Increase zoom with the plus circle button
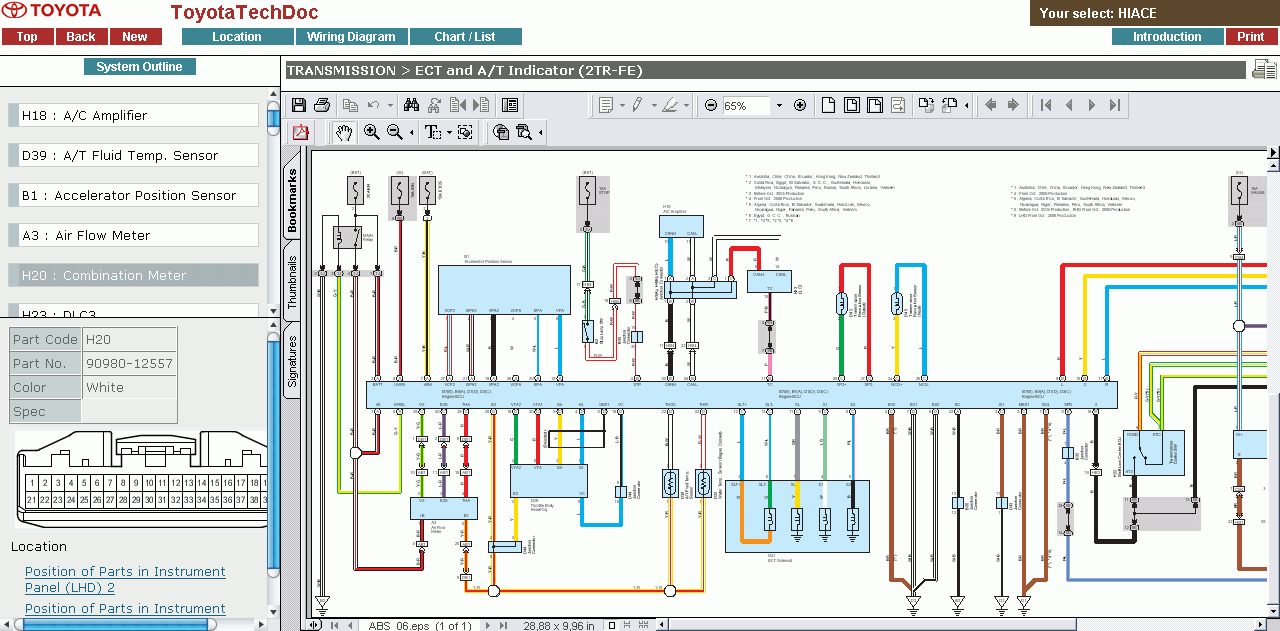The height and width of the screenshot is (631, 1280). (x=800, y=105)
